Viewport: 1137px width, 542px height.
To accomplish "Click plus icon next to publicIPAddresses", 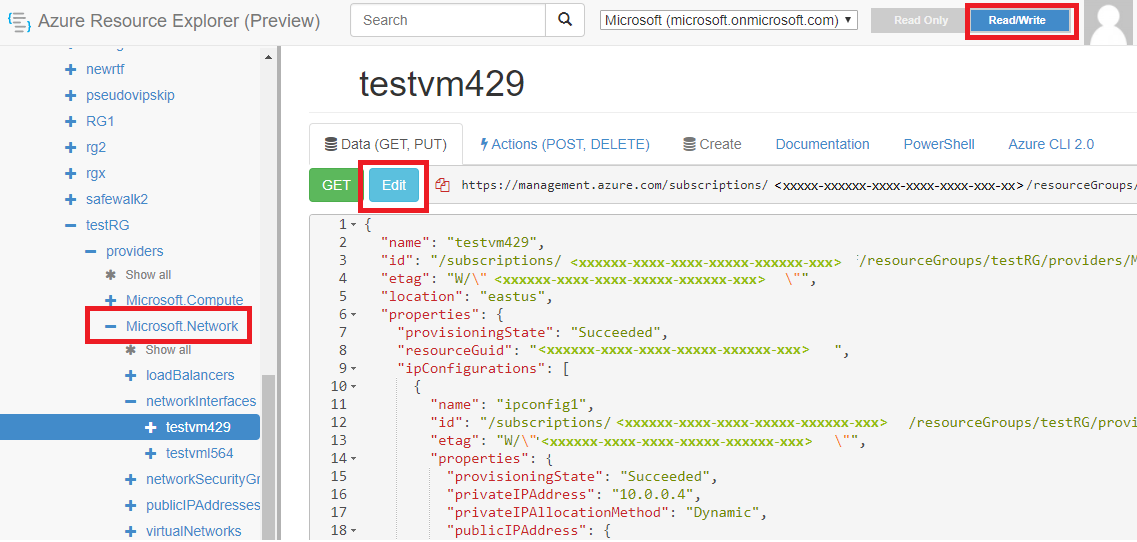I will (130, 506).
